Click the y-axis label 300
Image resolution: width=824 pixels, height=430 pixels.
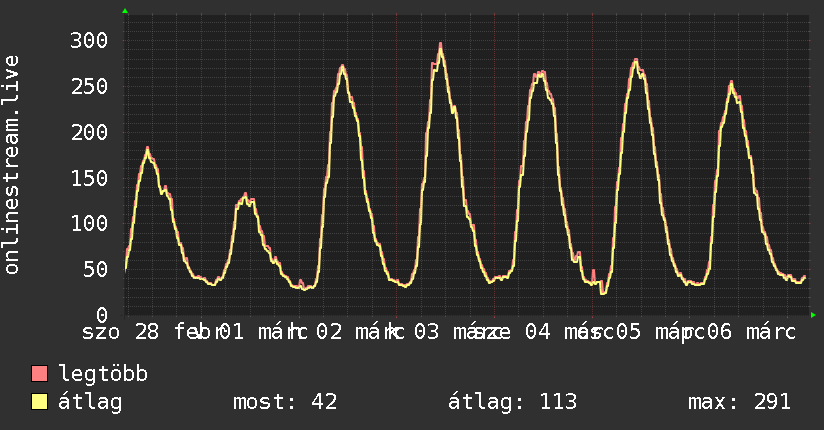89,40
